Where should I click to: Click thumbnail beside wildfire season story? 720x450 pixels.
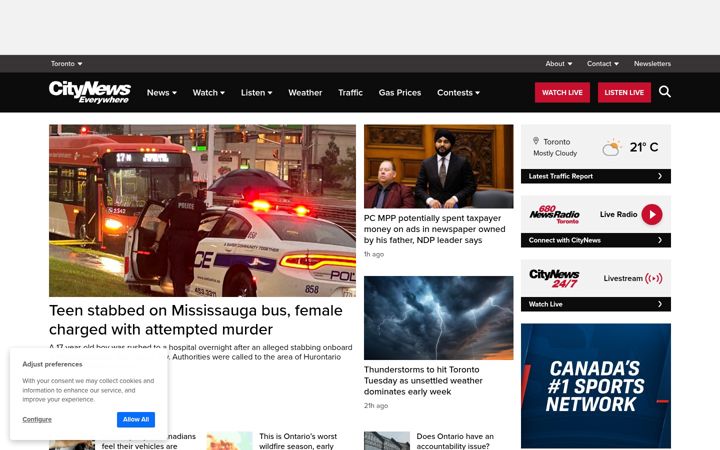point(229,441)
